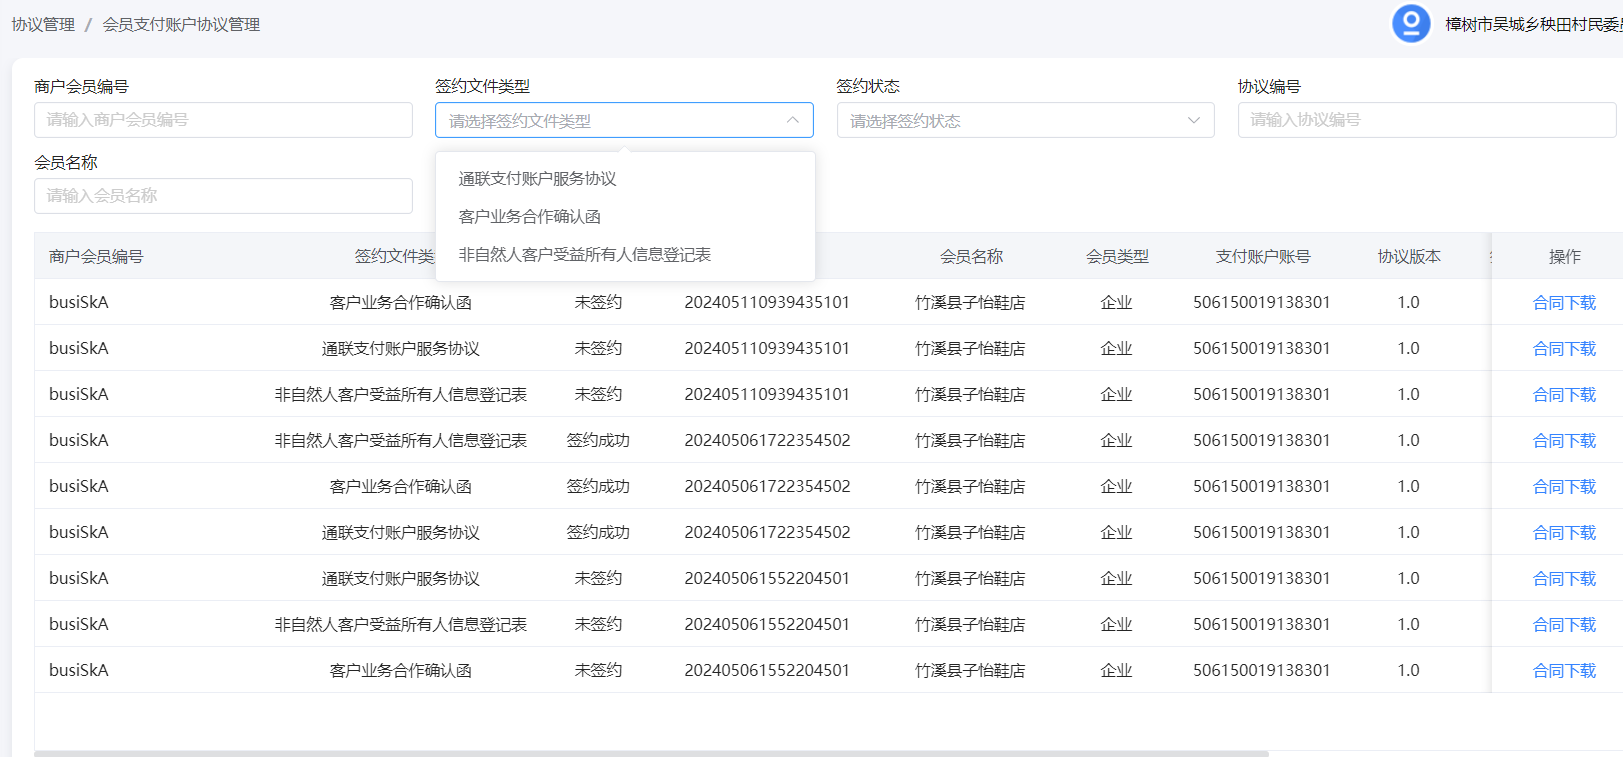This screenshot has height=757, width=1623.
Task: Click first row's 竹溪县子怡鞋店 cell
Action: [x=970, y=303]
